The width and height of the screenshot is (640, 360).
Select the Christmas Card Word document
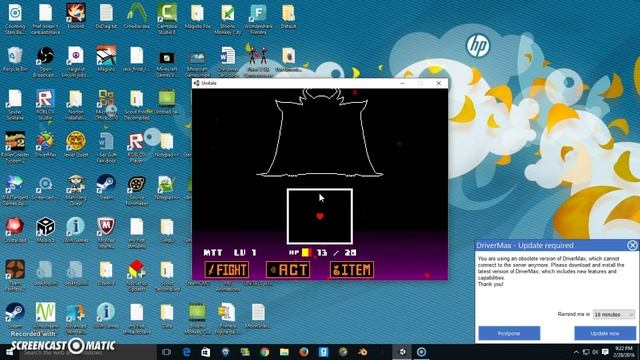[x=228, y=61]
